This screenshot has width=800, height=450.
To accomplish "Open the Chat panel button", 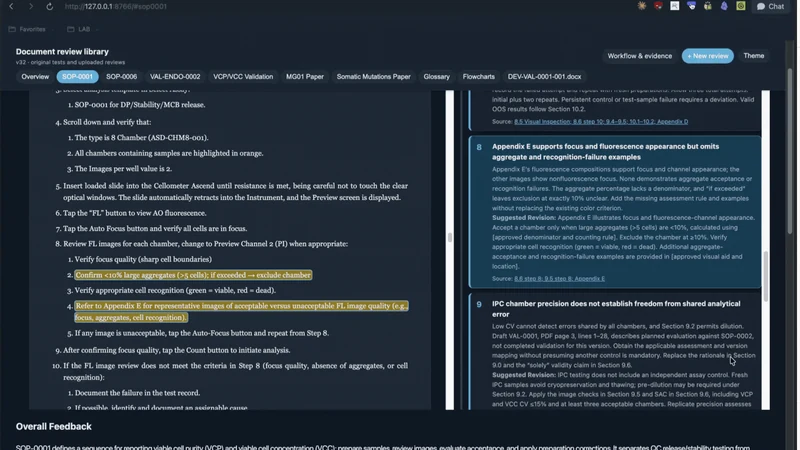I will (770, 6).
